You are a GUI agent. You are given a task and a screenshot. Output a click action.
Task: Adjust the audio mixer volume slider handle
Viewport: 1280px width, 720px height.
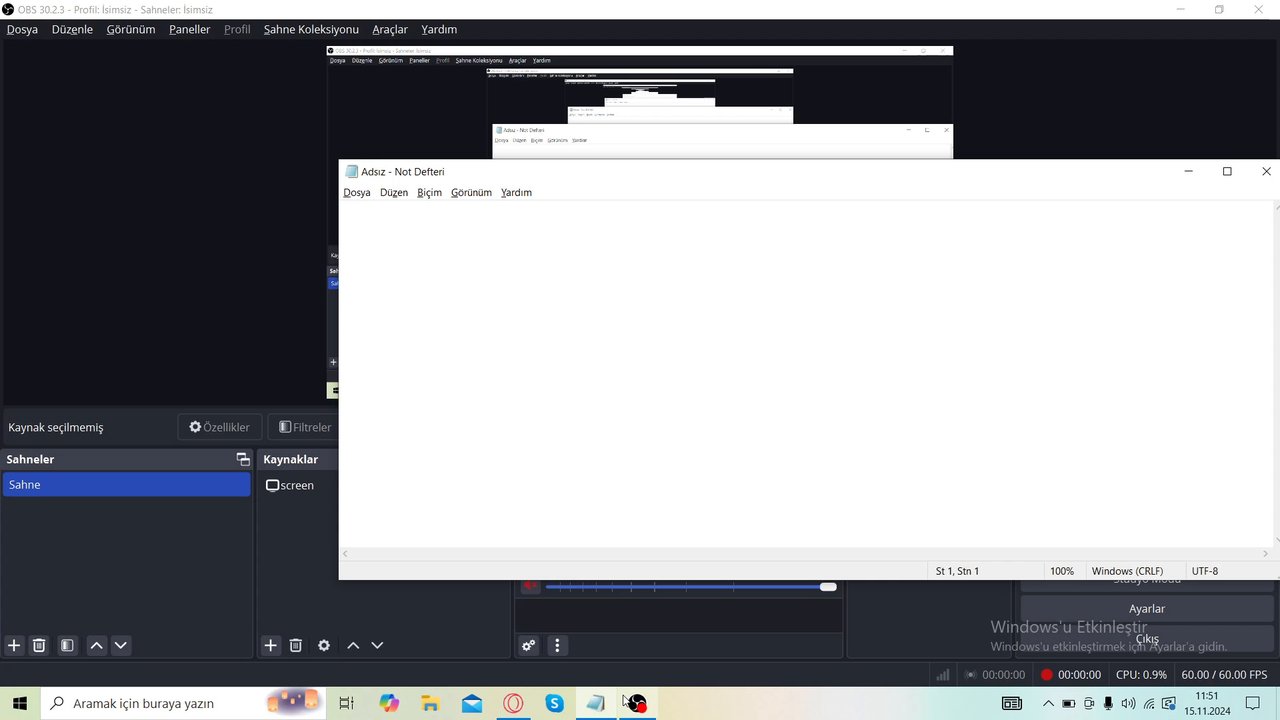click(x=828, y=587)
